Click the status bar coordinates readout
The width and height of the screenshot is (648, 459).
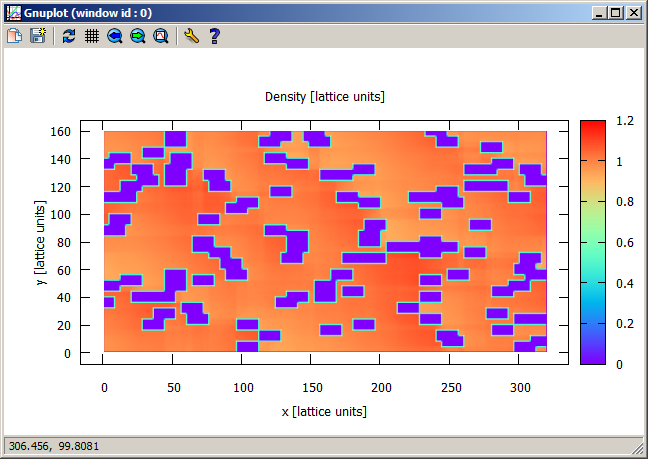[48, 444]
